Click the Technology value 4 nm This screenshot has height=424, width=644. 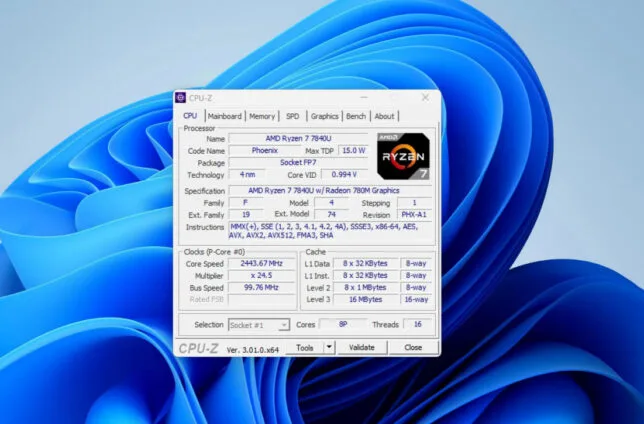[x=247, y=175]
